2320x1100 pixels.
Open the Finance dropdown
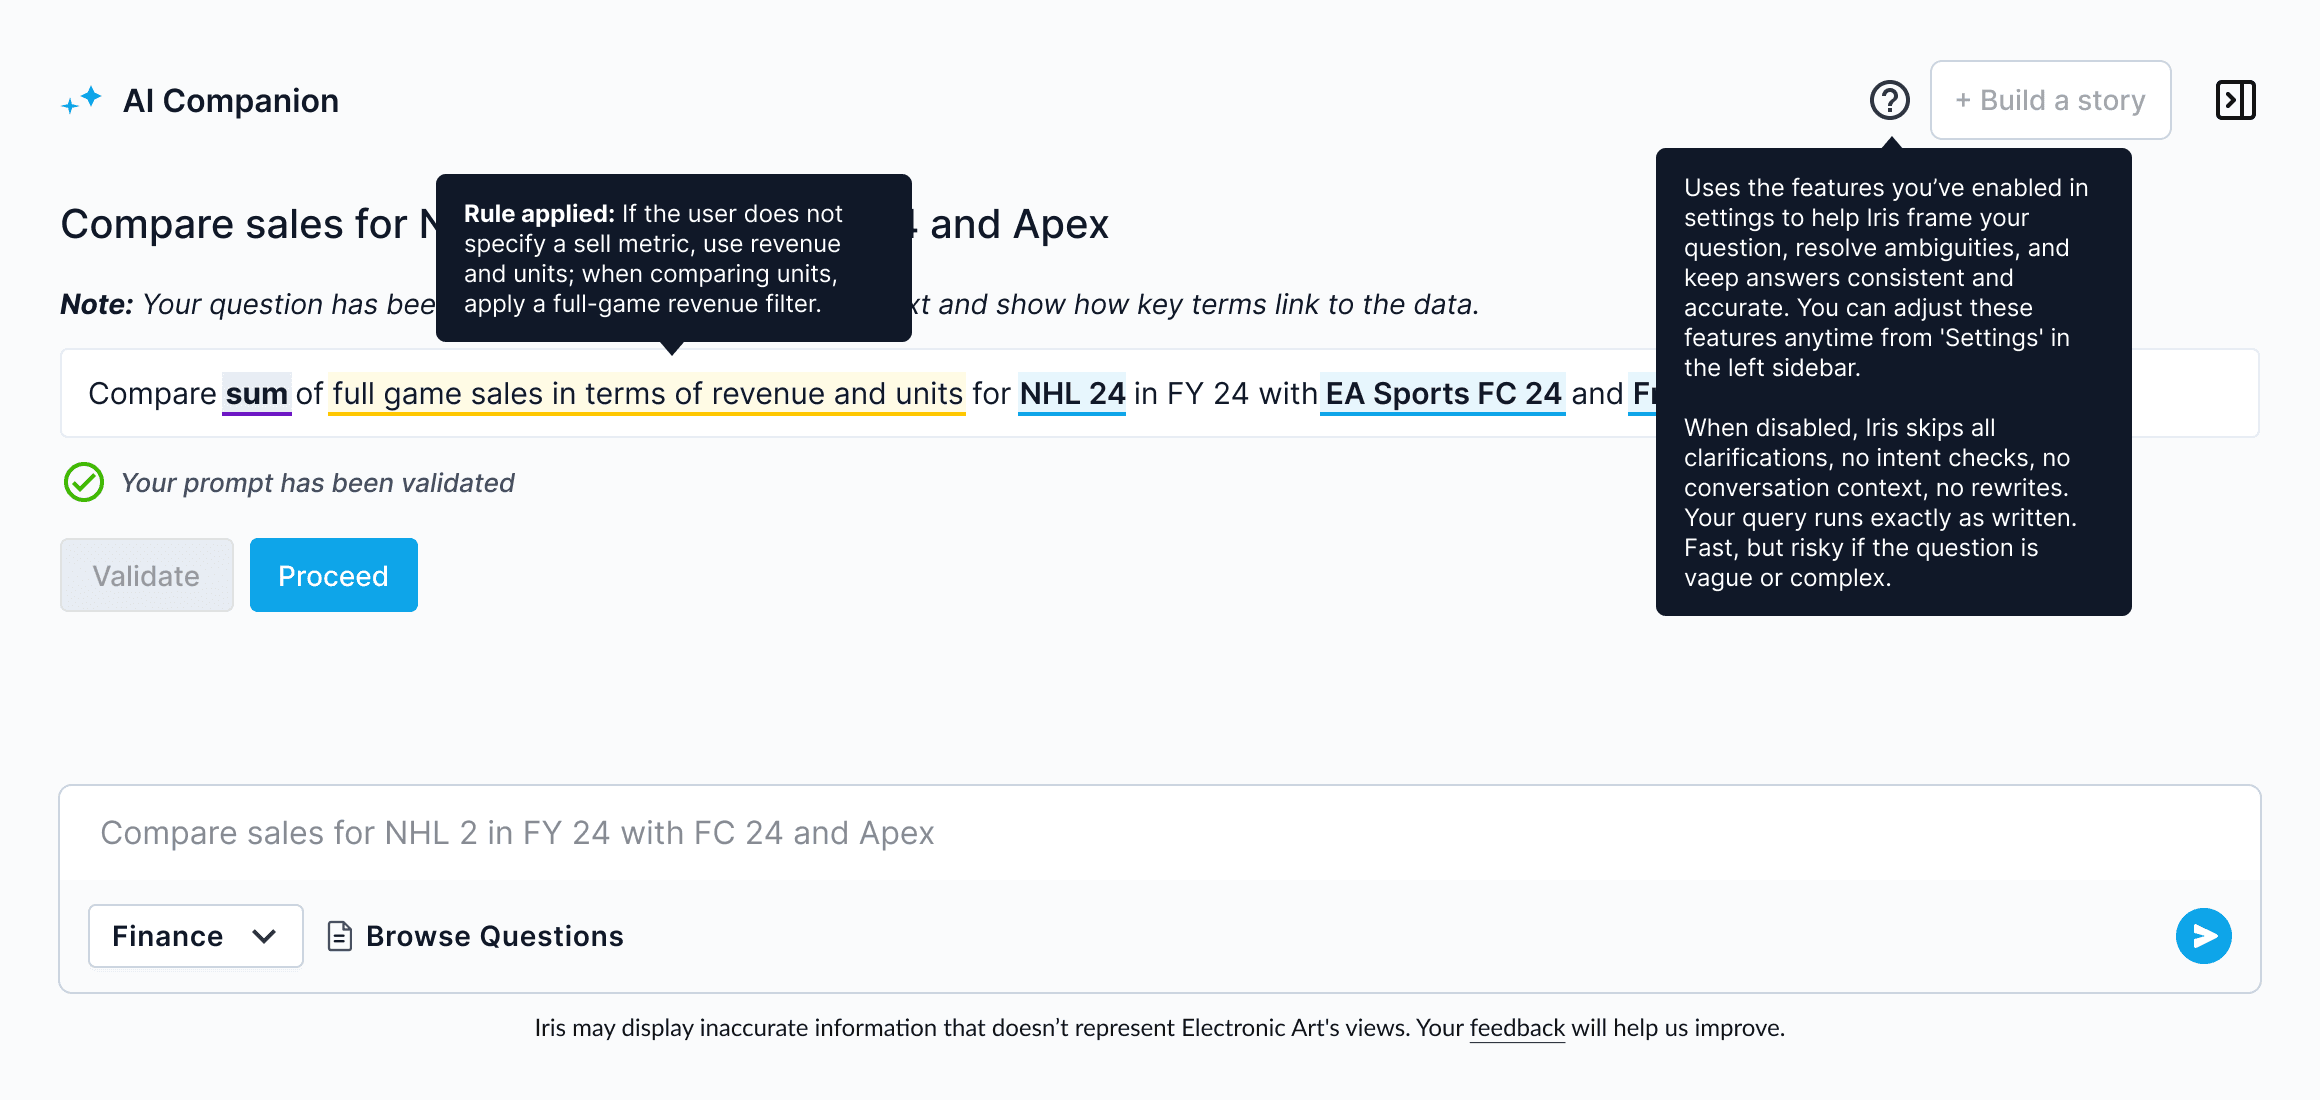coord(195,936)
